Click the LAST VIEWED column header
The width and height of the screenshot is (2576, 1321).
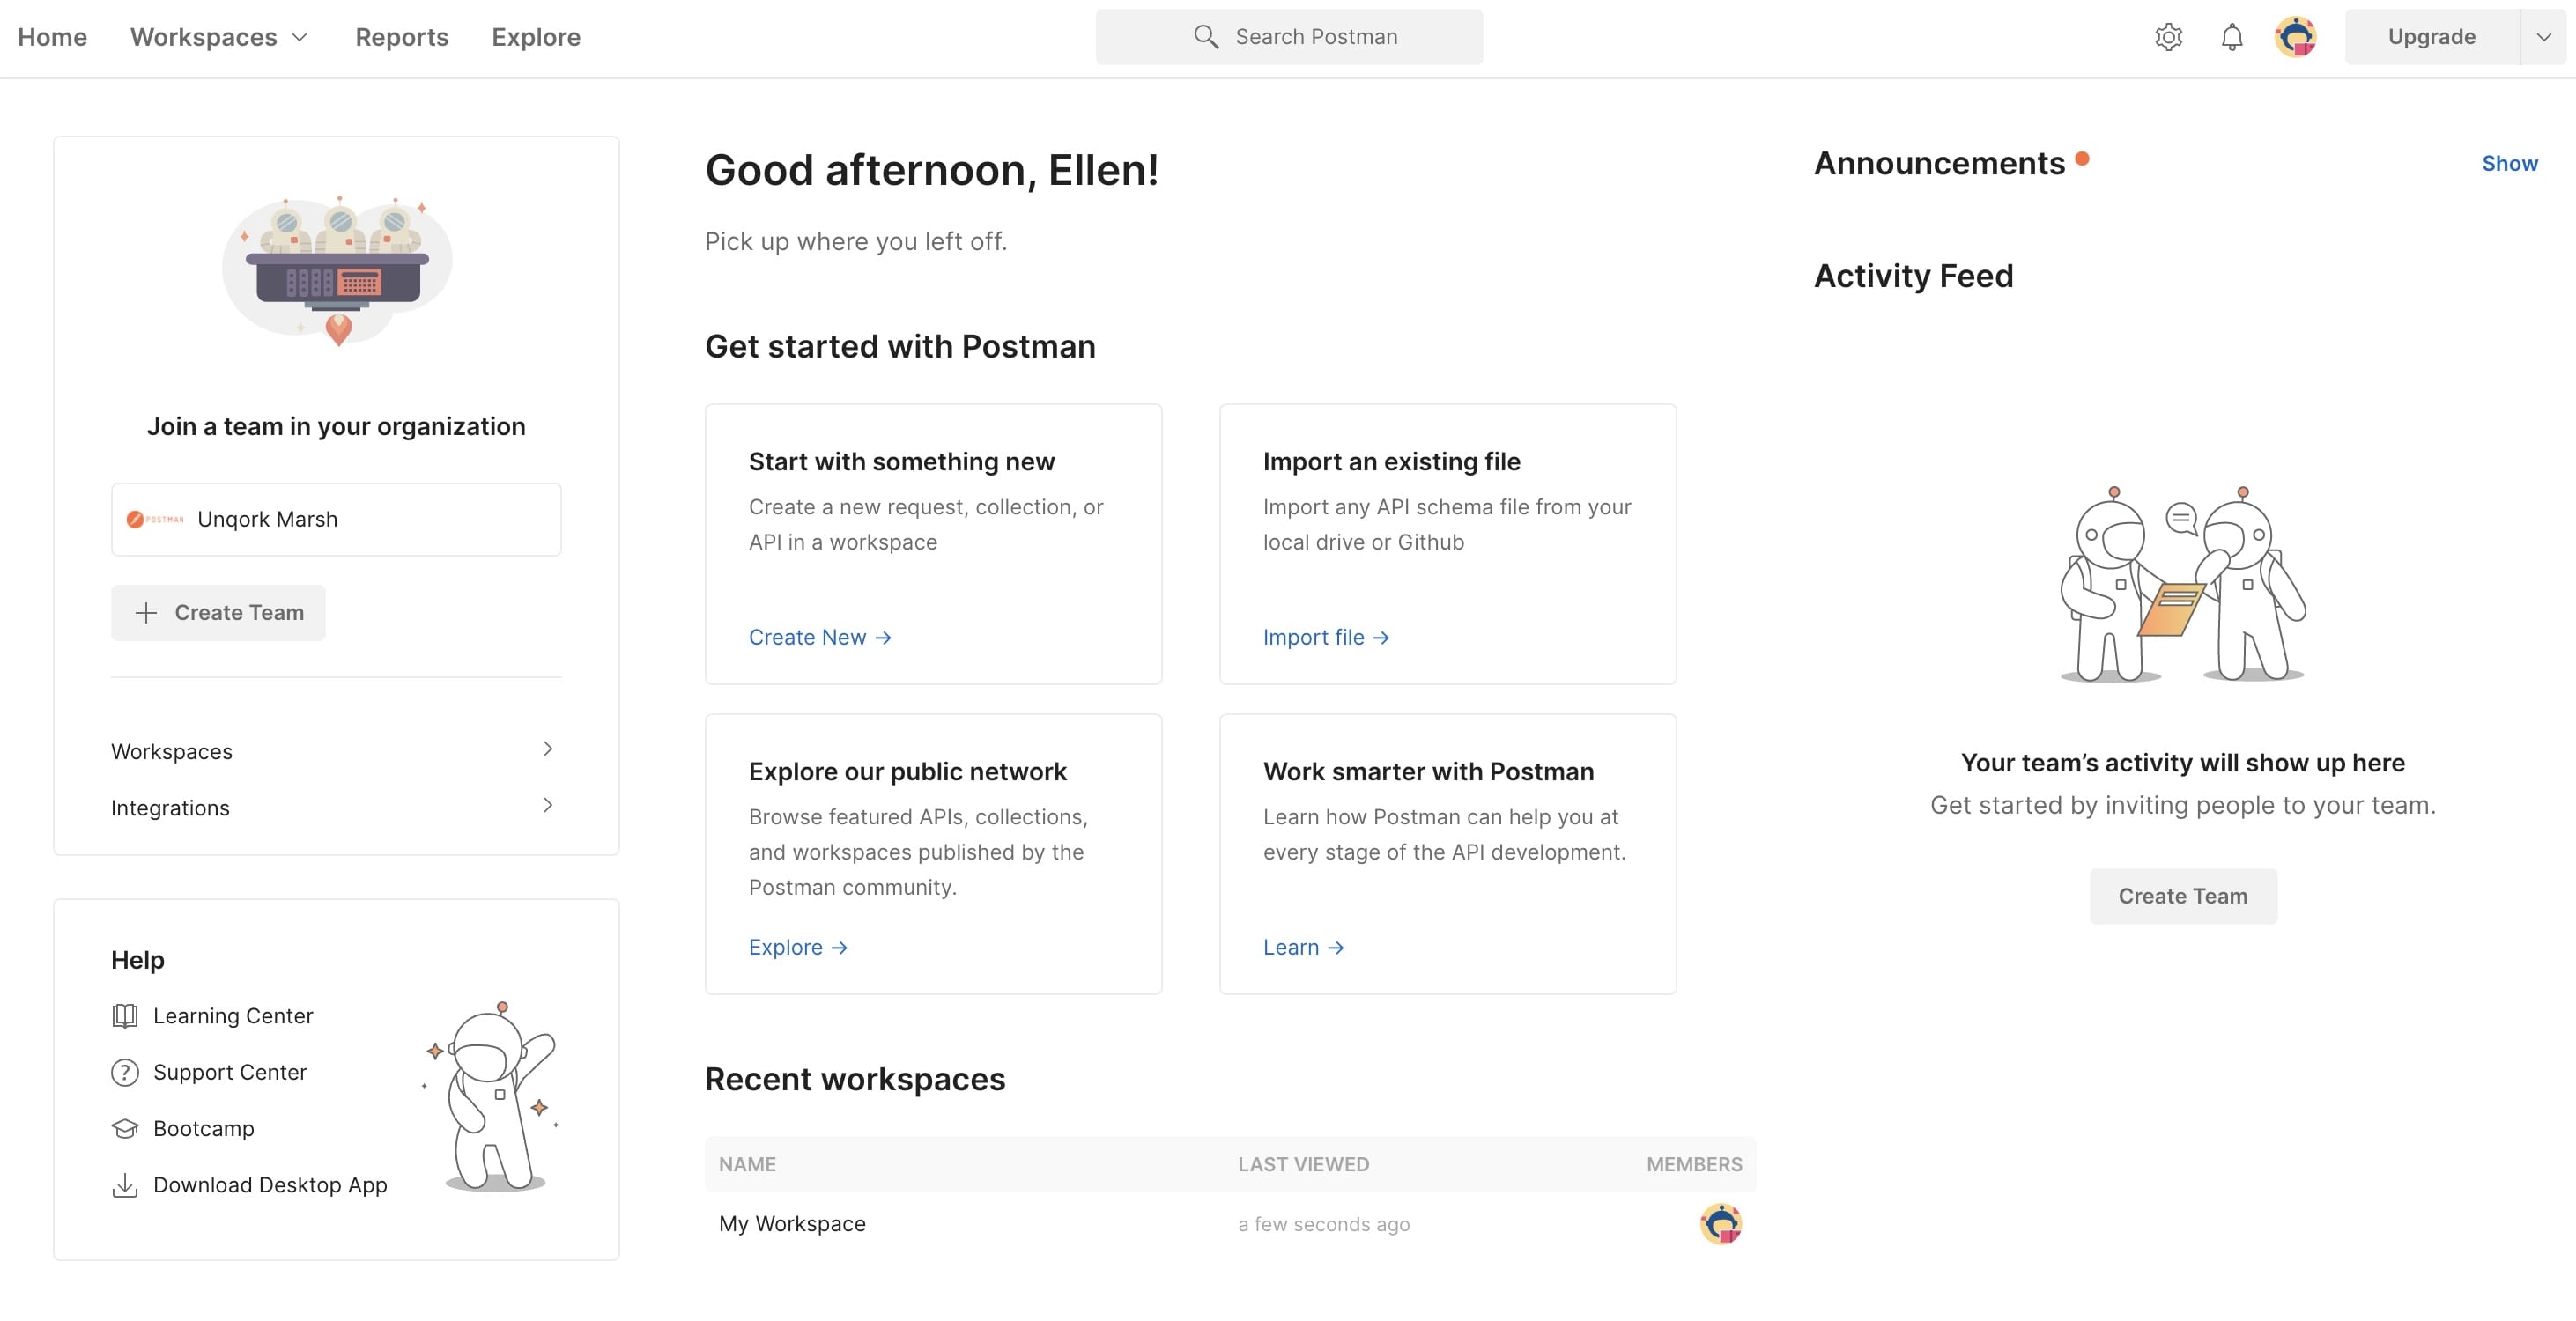pos(1303,1164)
